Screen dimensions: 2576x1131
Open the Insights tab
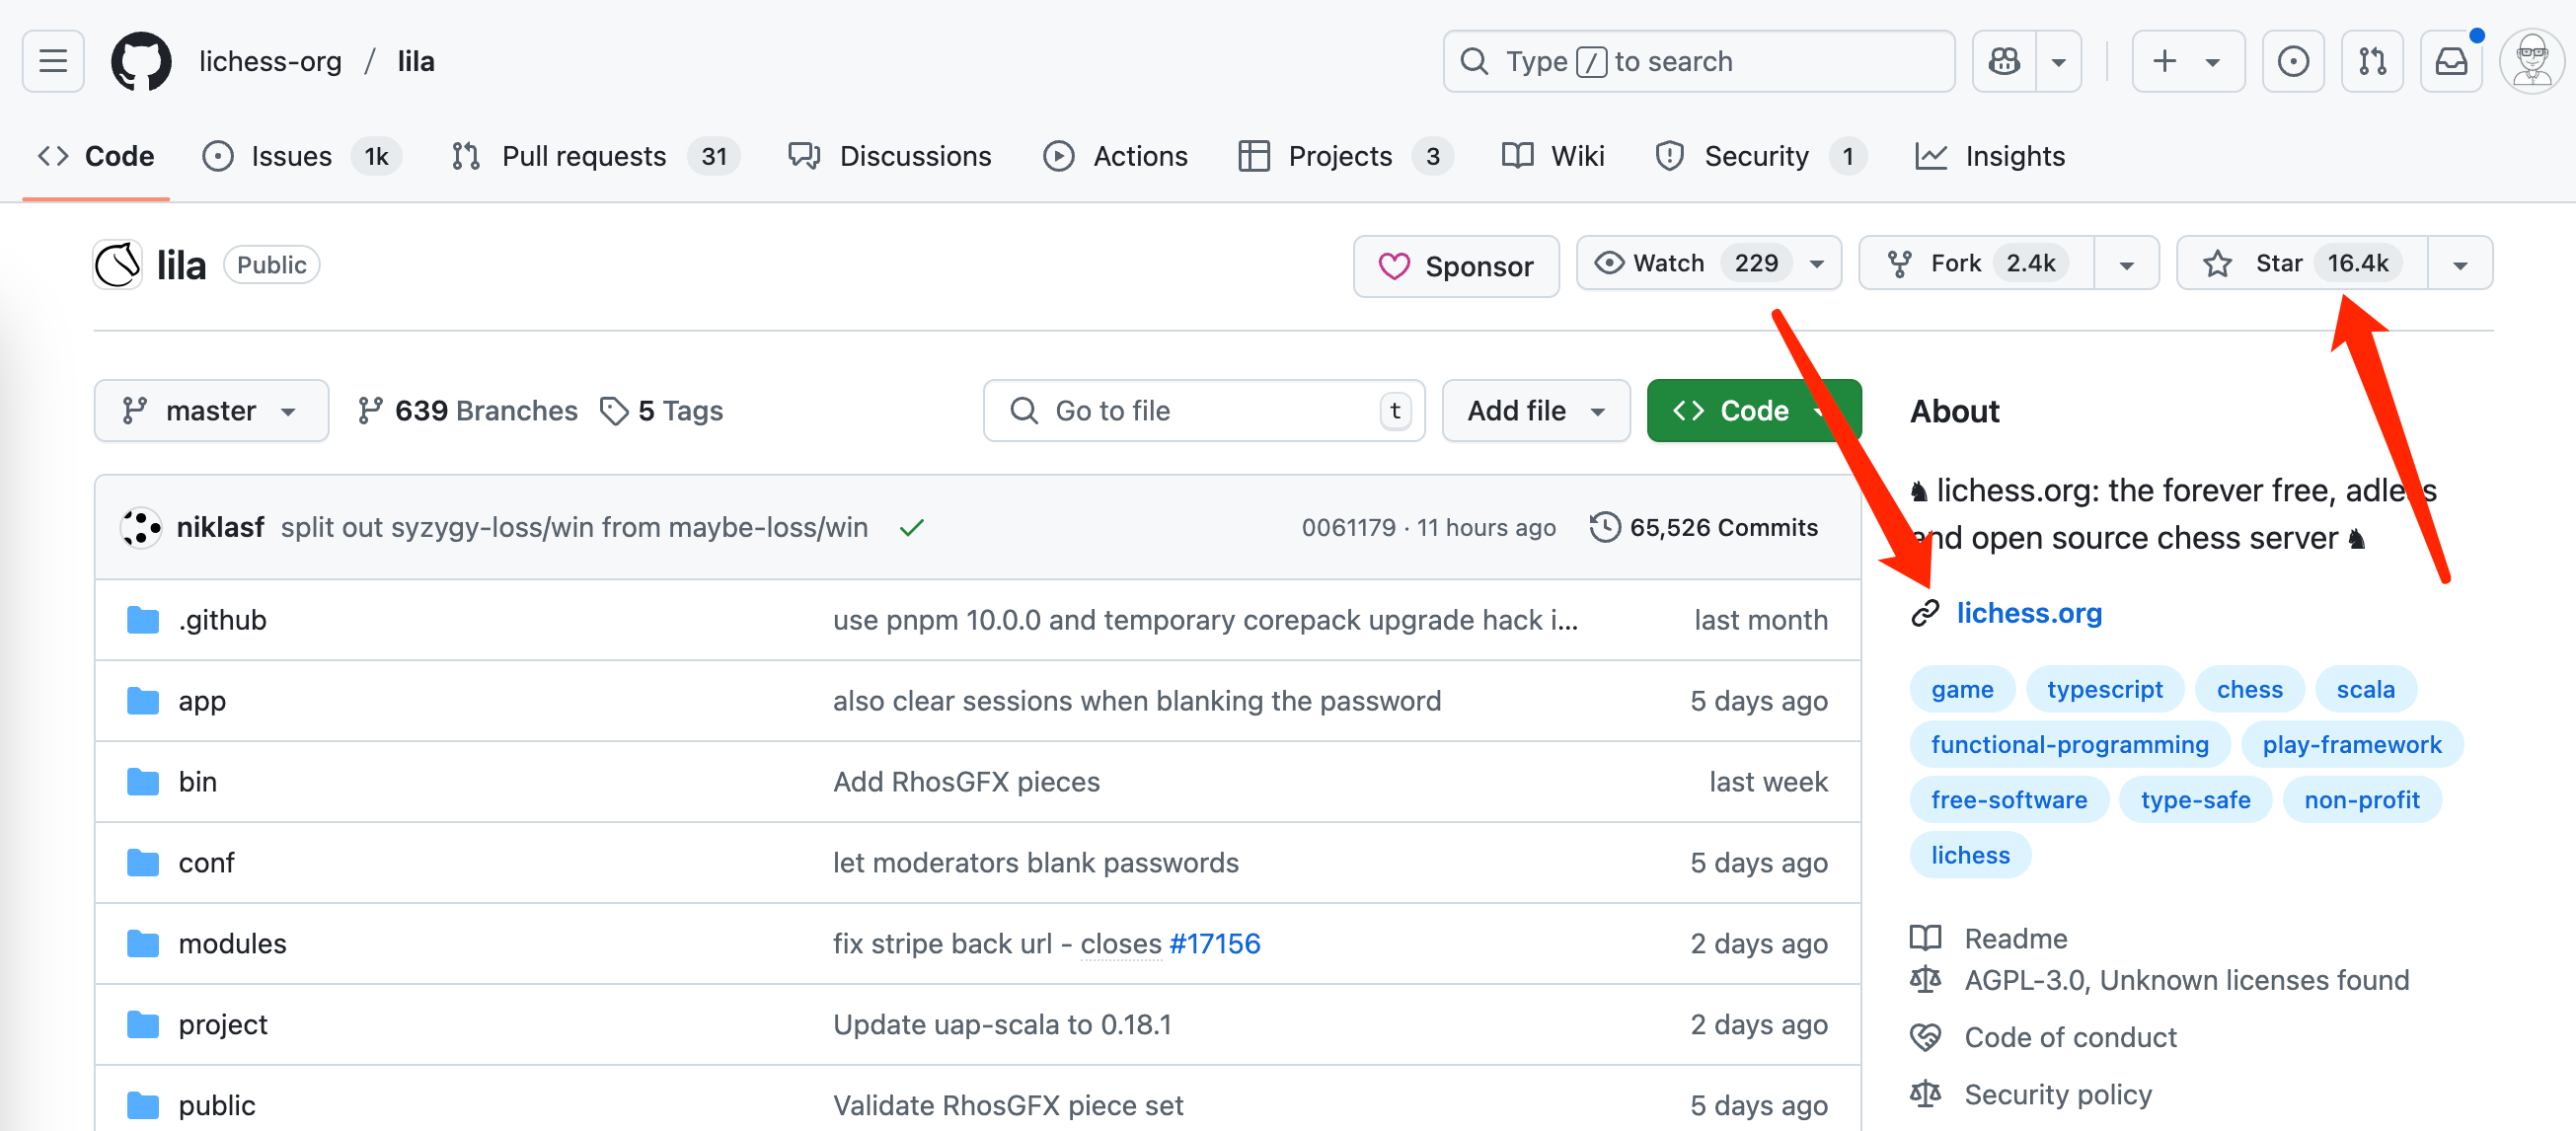coord(1990,156)
